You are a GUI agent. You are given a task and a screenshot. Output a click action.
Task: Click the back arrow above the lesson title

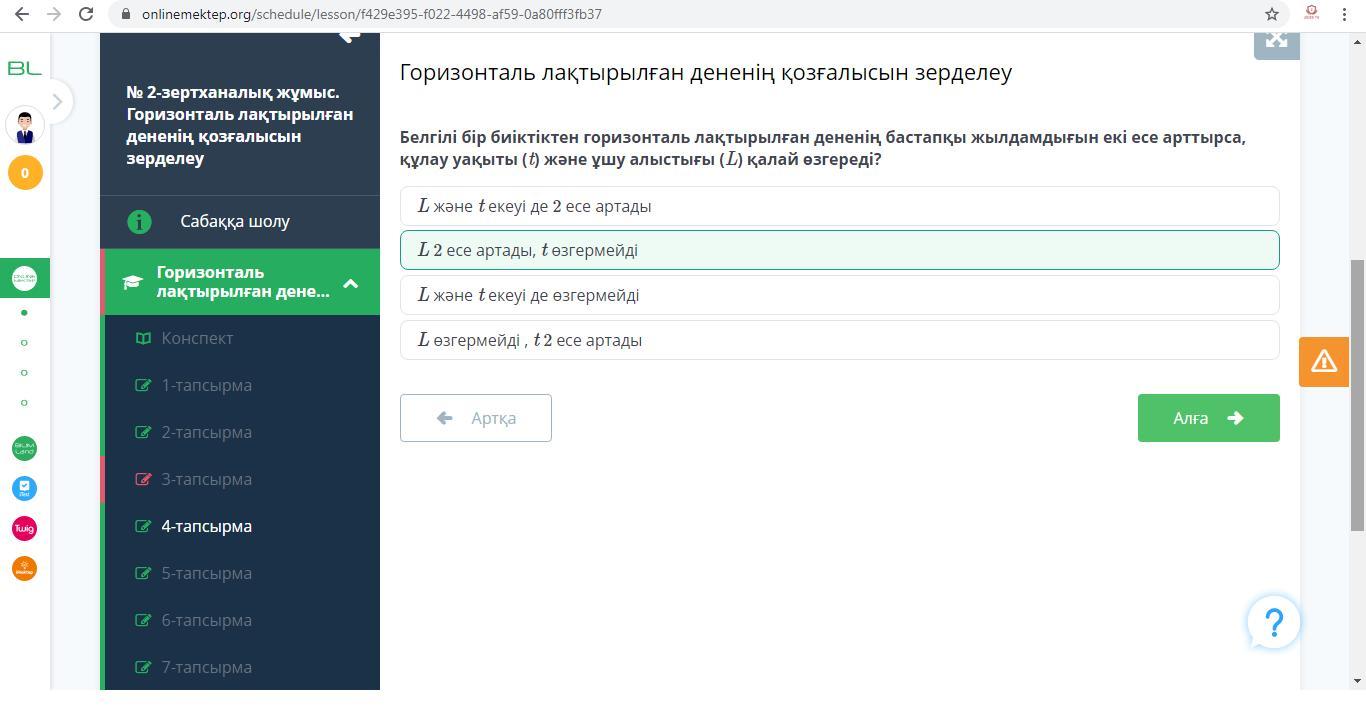click(x=349, y=37)
